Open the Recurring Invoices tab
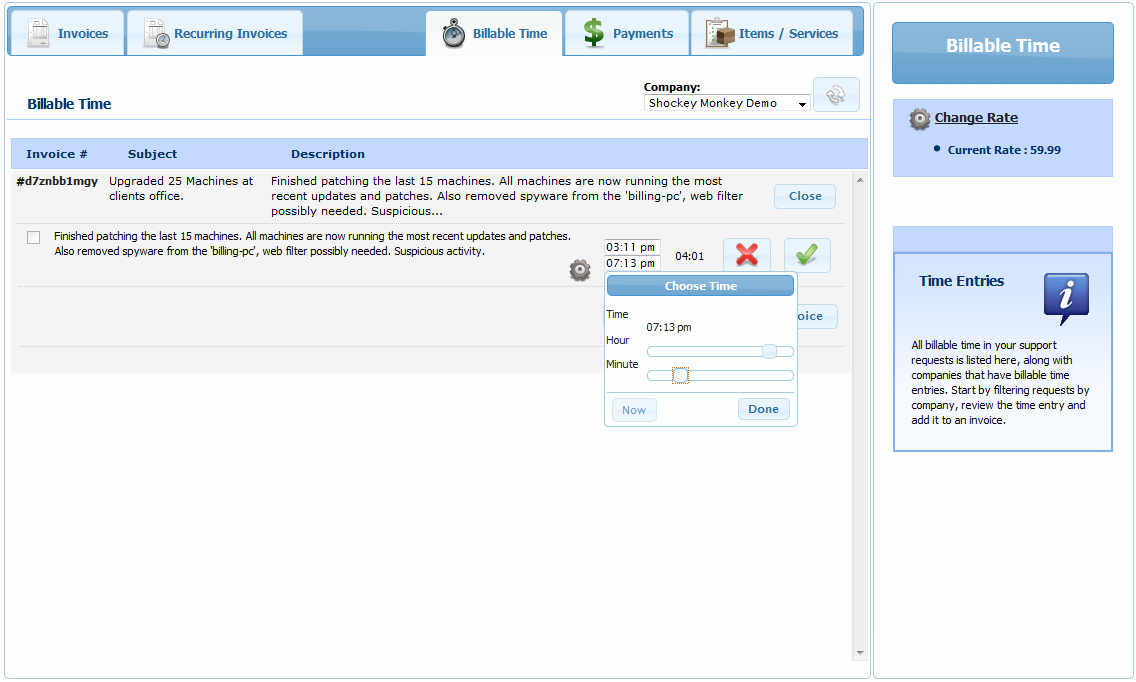Screen dimensions: 1136x682 215,33
